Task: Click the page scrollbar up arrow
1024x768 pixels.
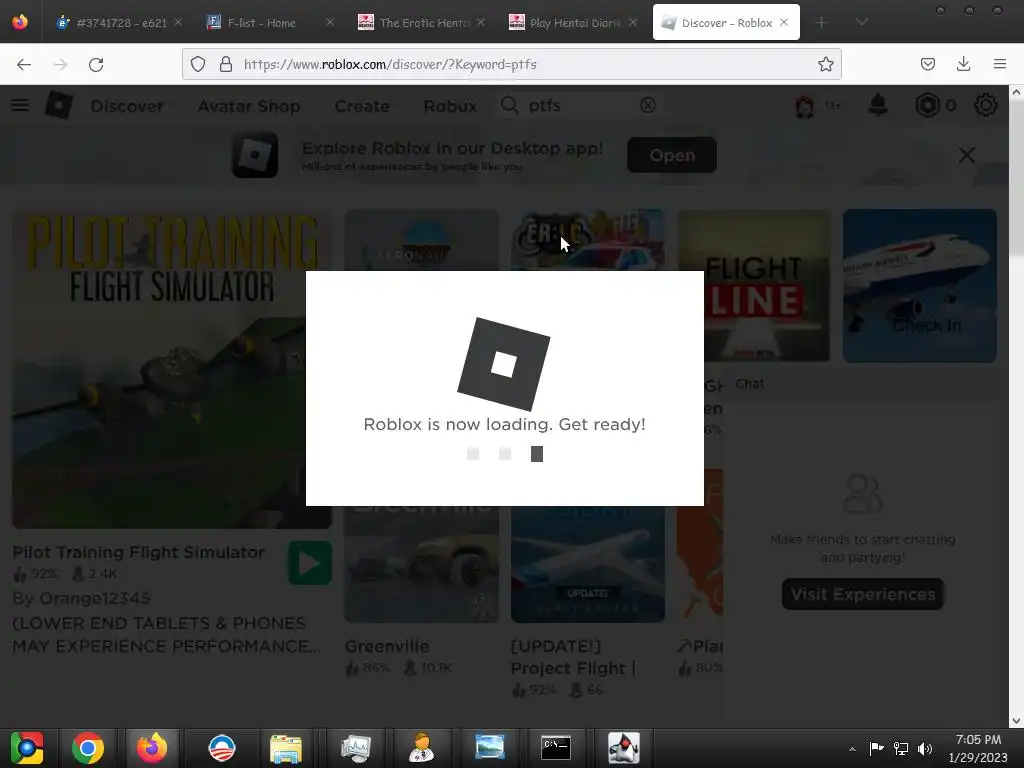Action: coord(1016,93)
